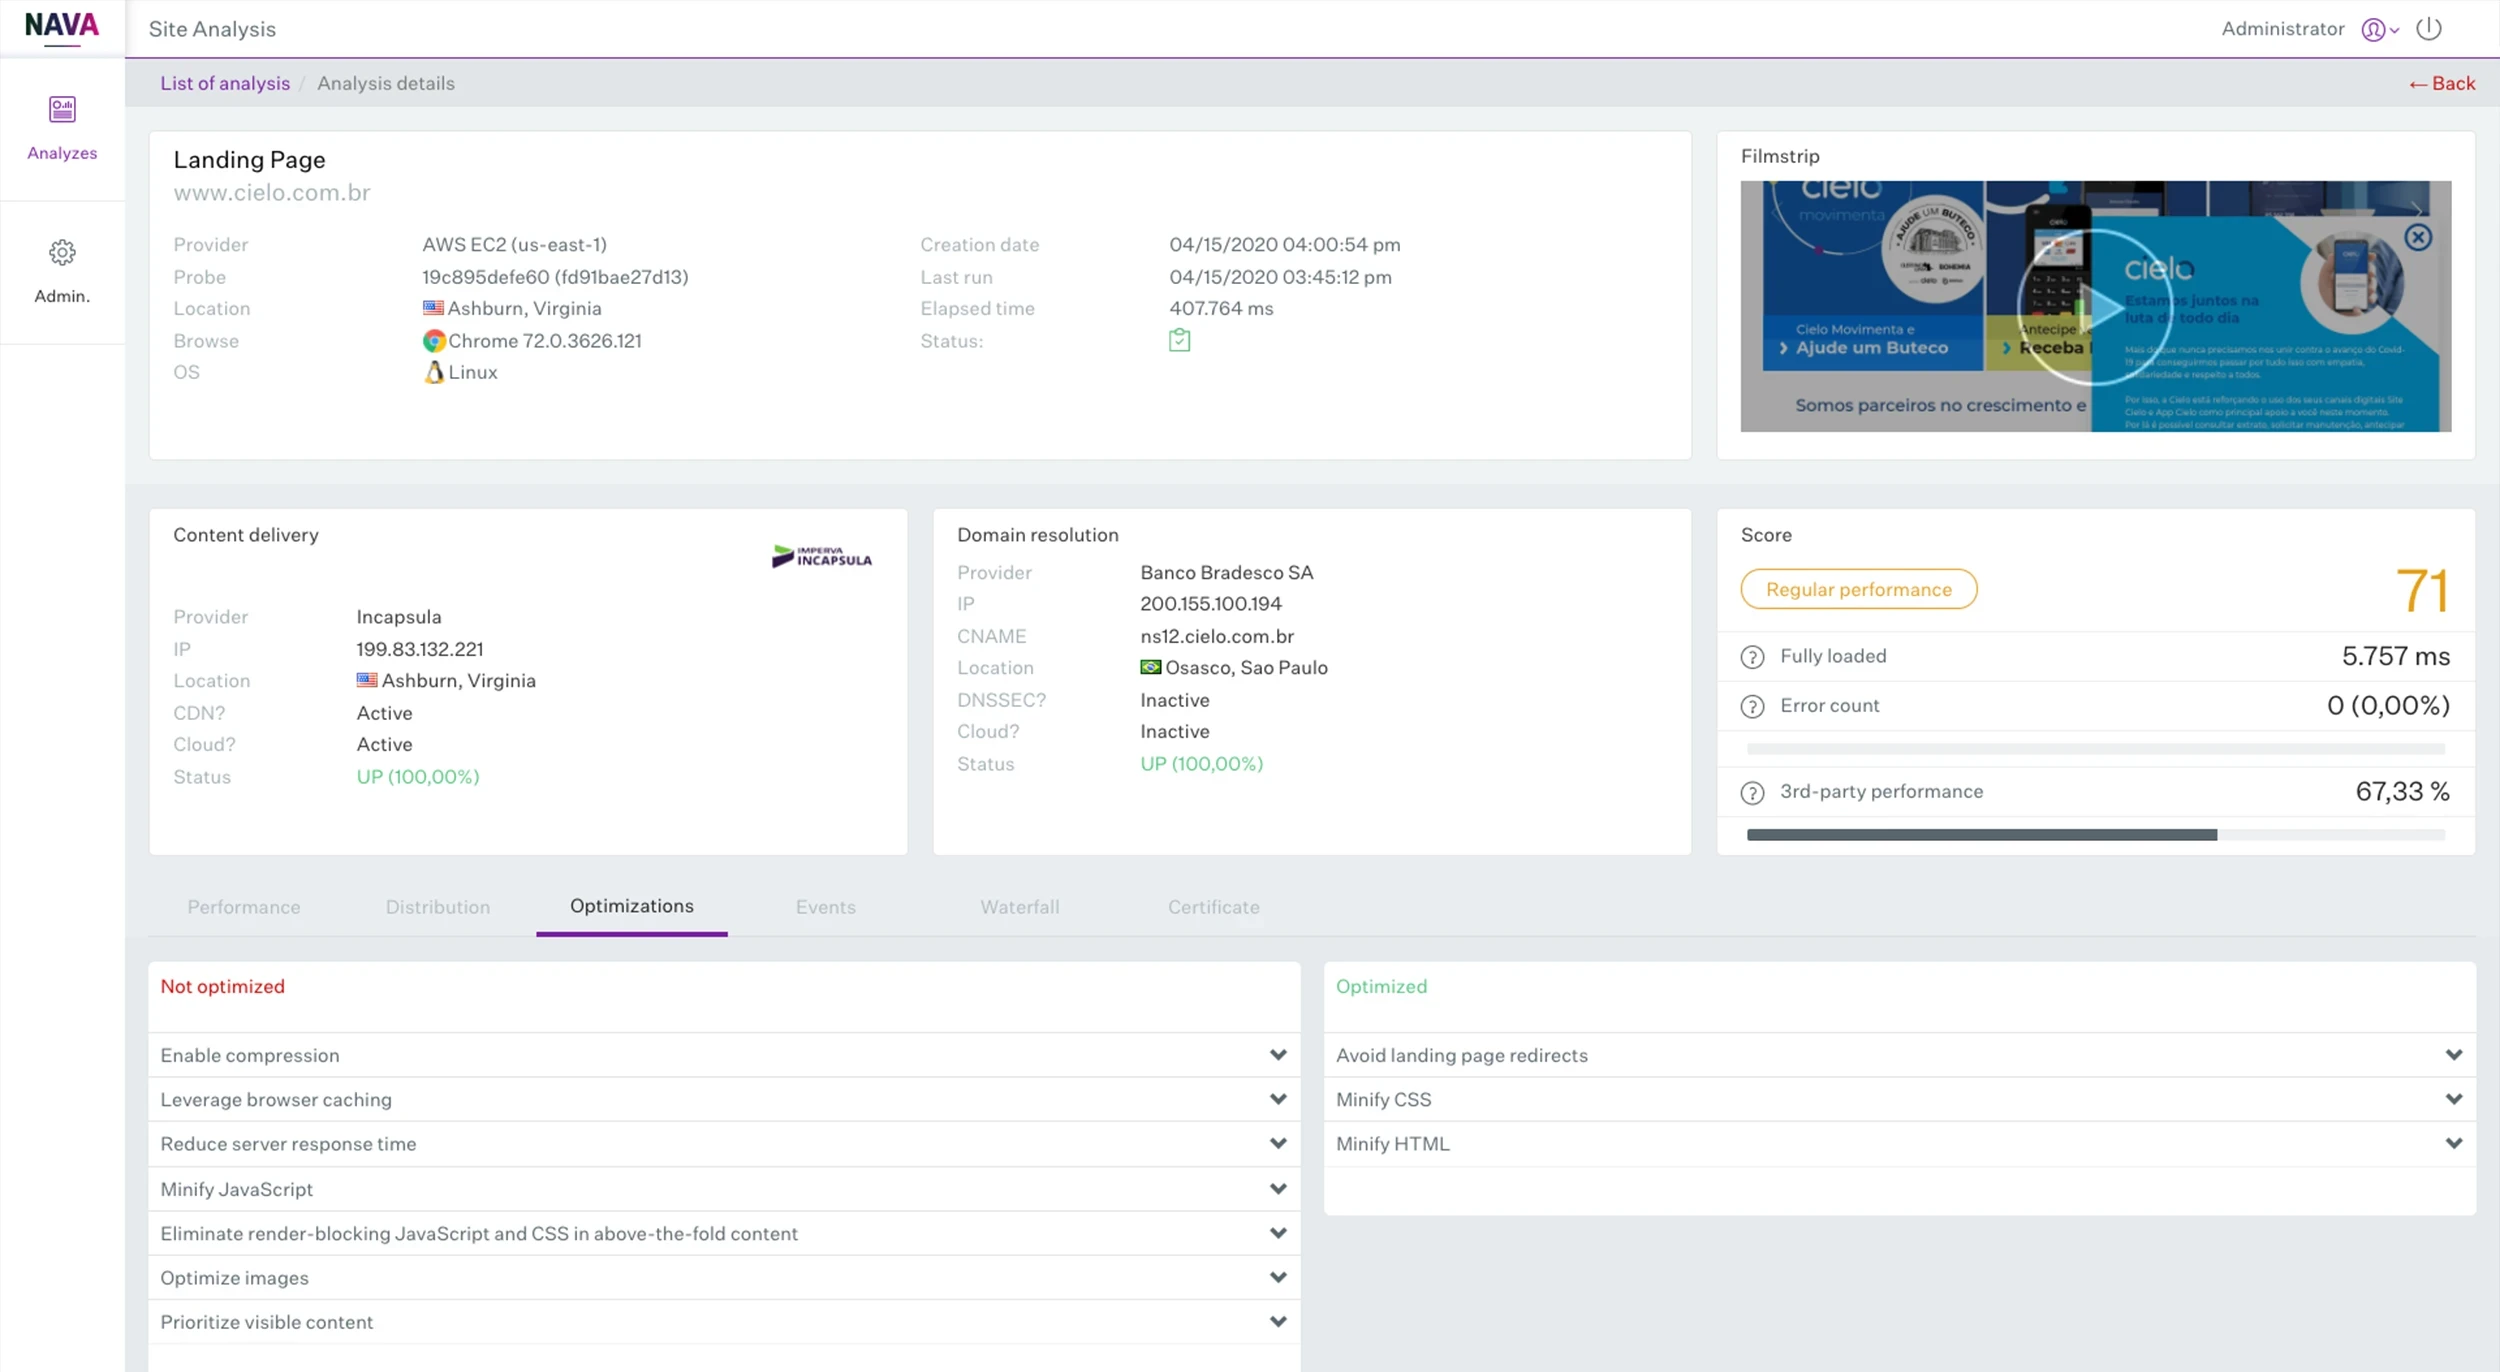Click the Analysis details breadcrumb

(x=386, y=83)
